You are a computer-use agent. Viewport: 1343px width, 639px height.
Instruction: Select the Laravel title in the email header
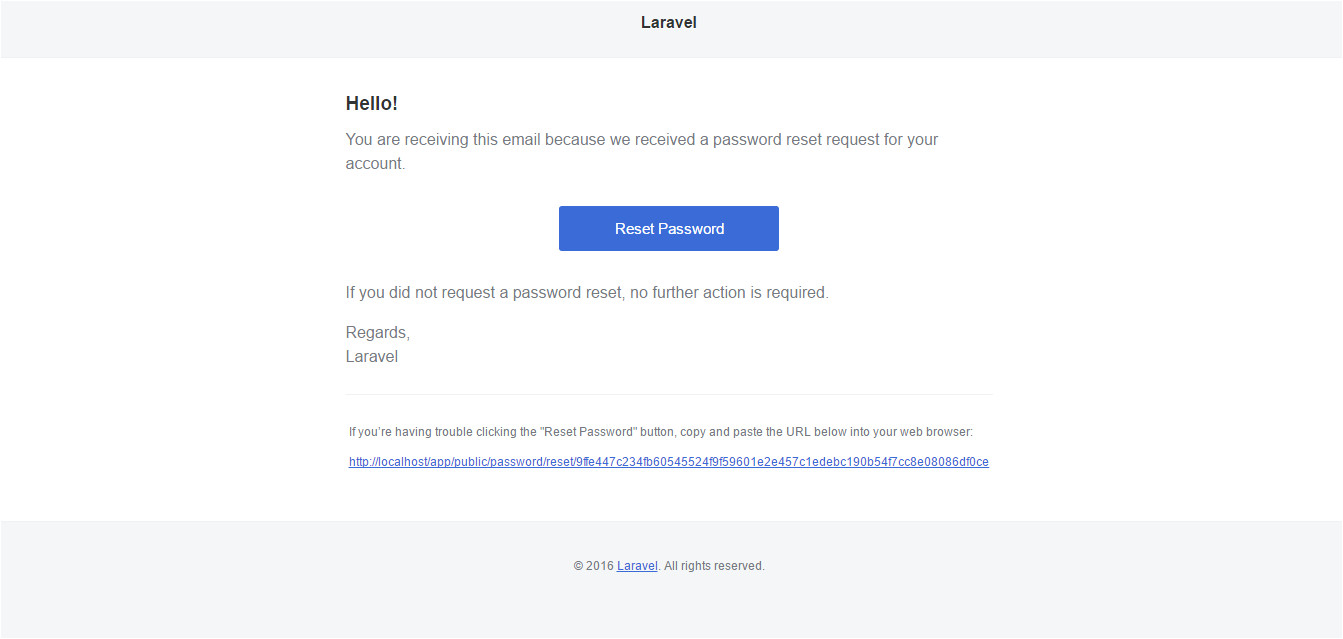click(668, 21)
